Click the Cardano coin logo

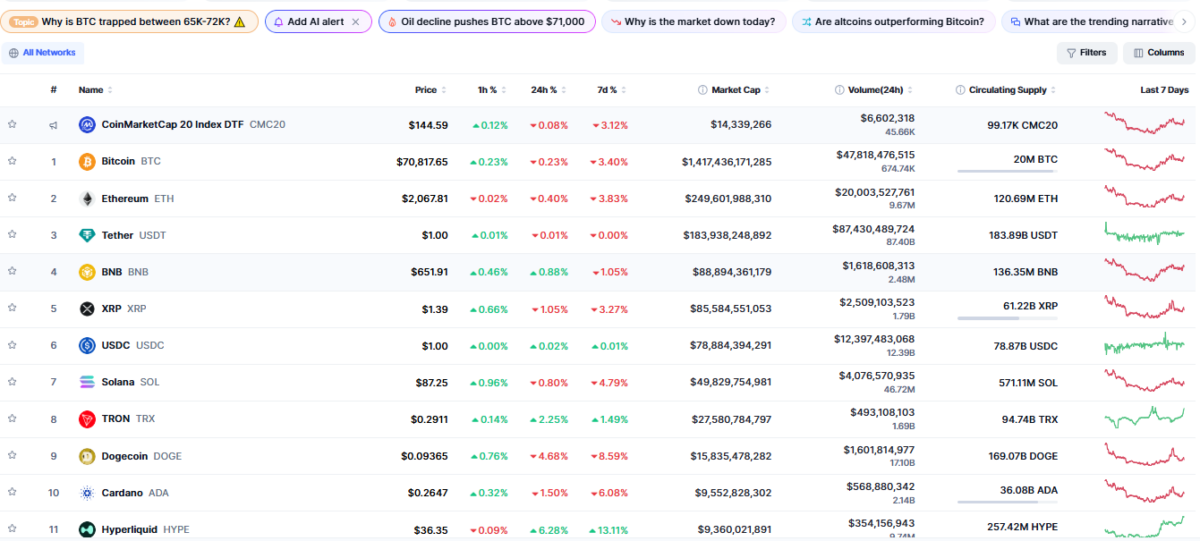pyautogui.click(x=87, y=493)
